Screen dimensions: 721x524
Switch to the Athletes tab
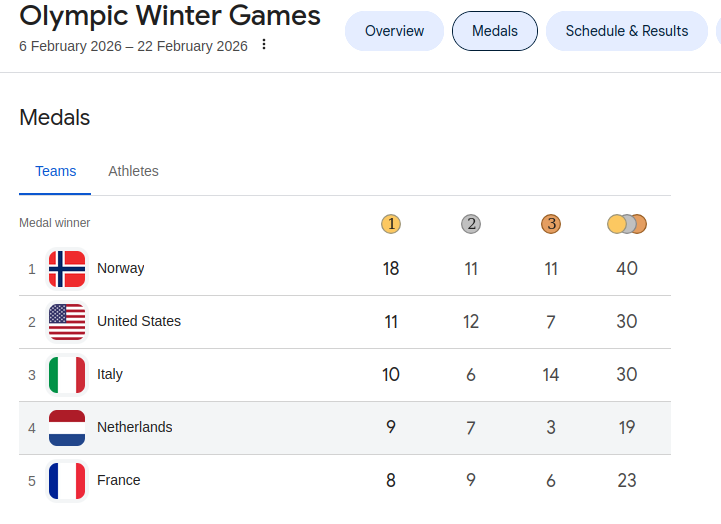[x=133, y=171]
